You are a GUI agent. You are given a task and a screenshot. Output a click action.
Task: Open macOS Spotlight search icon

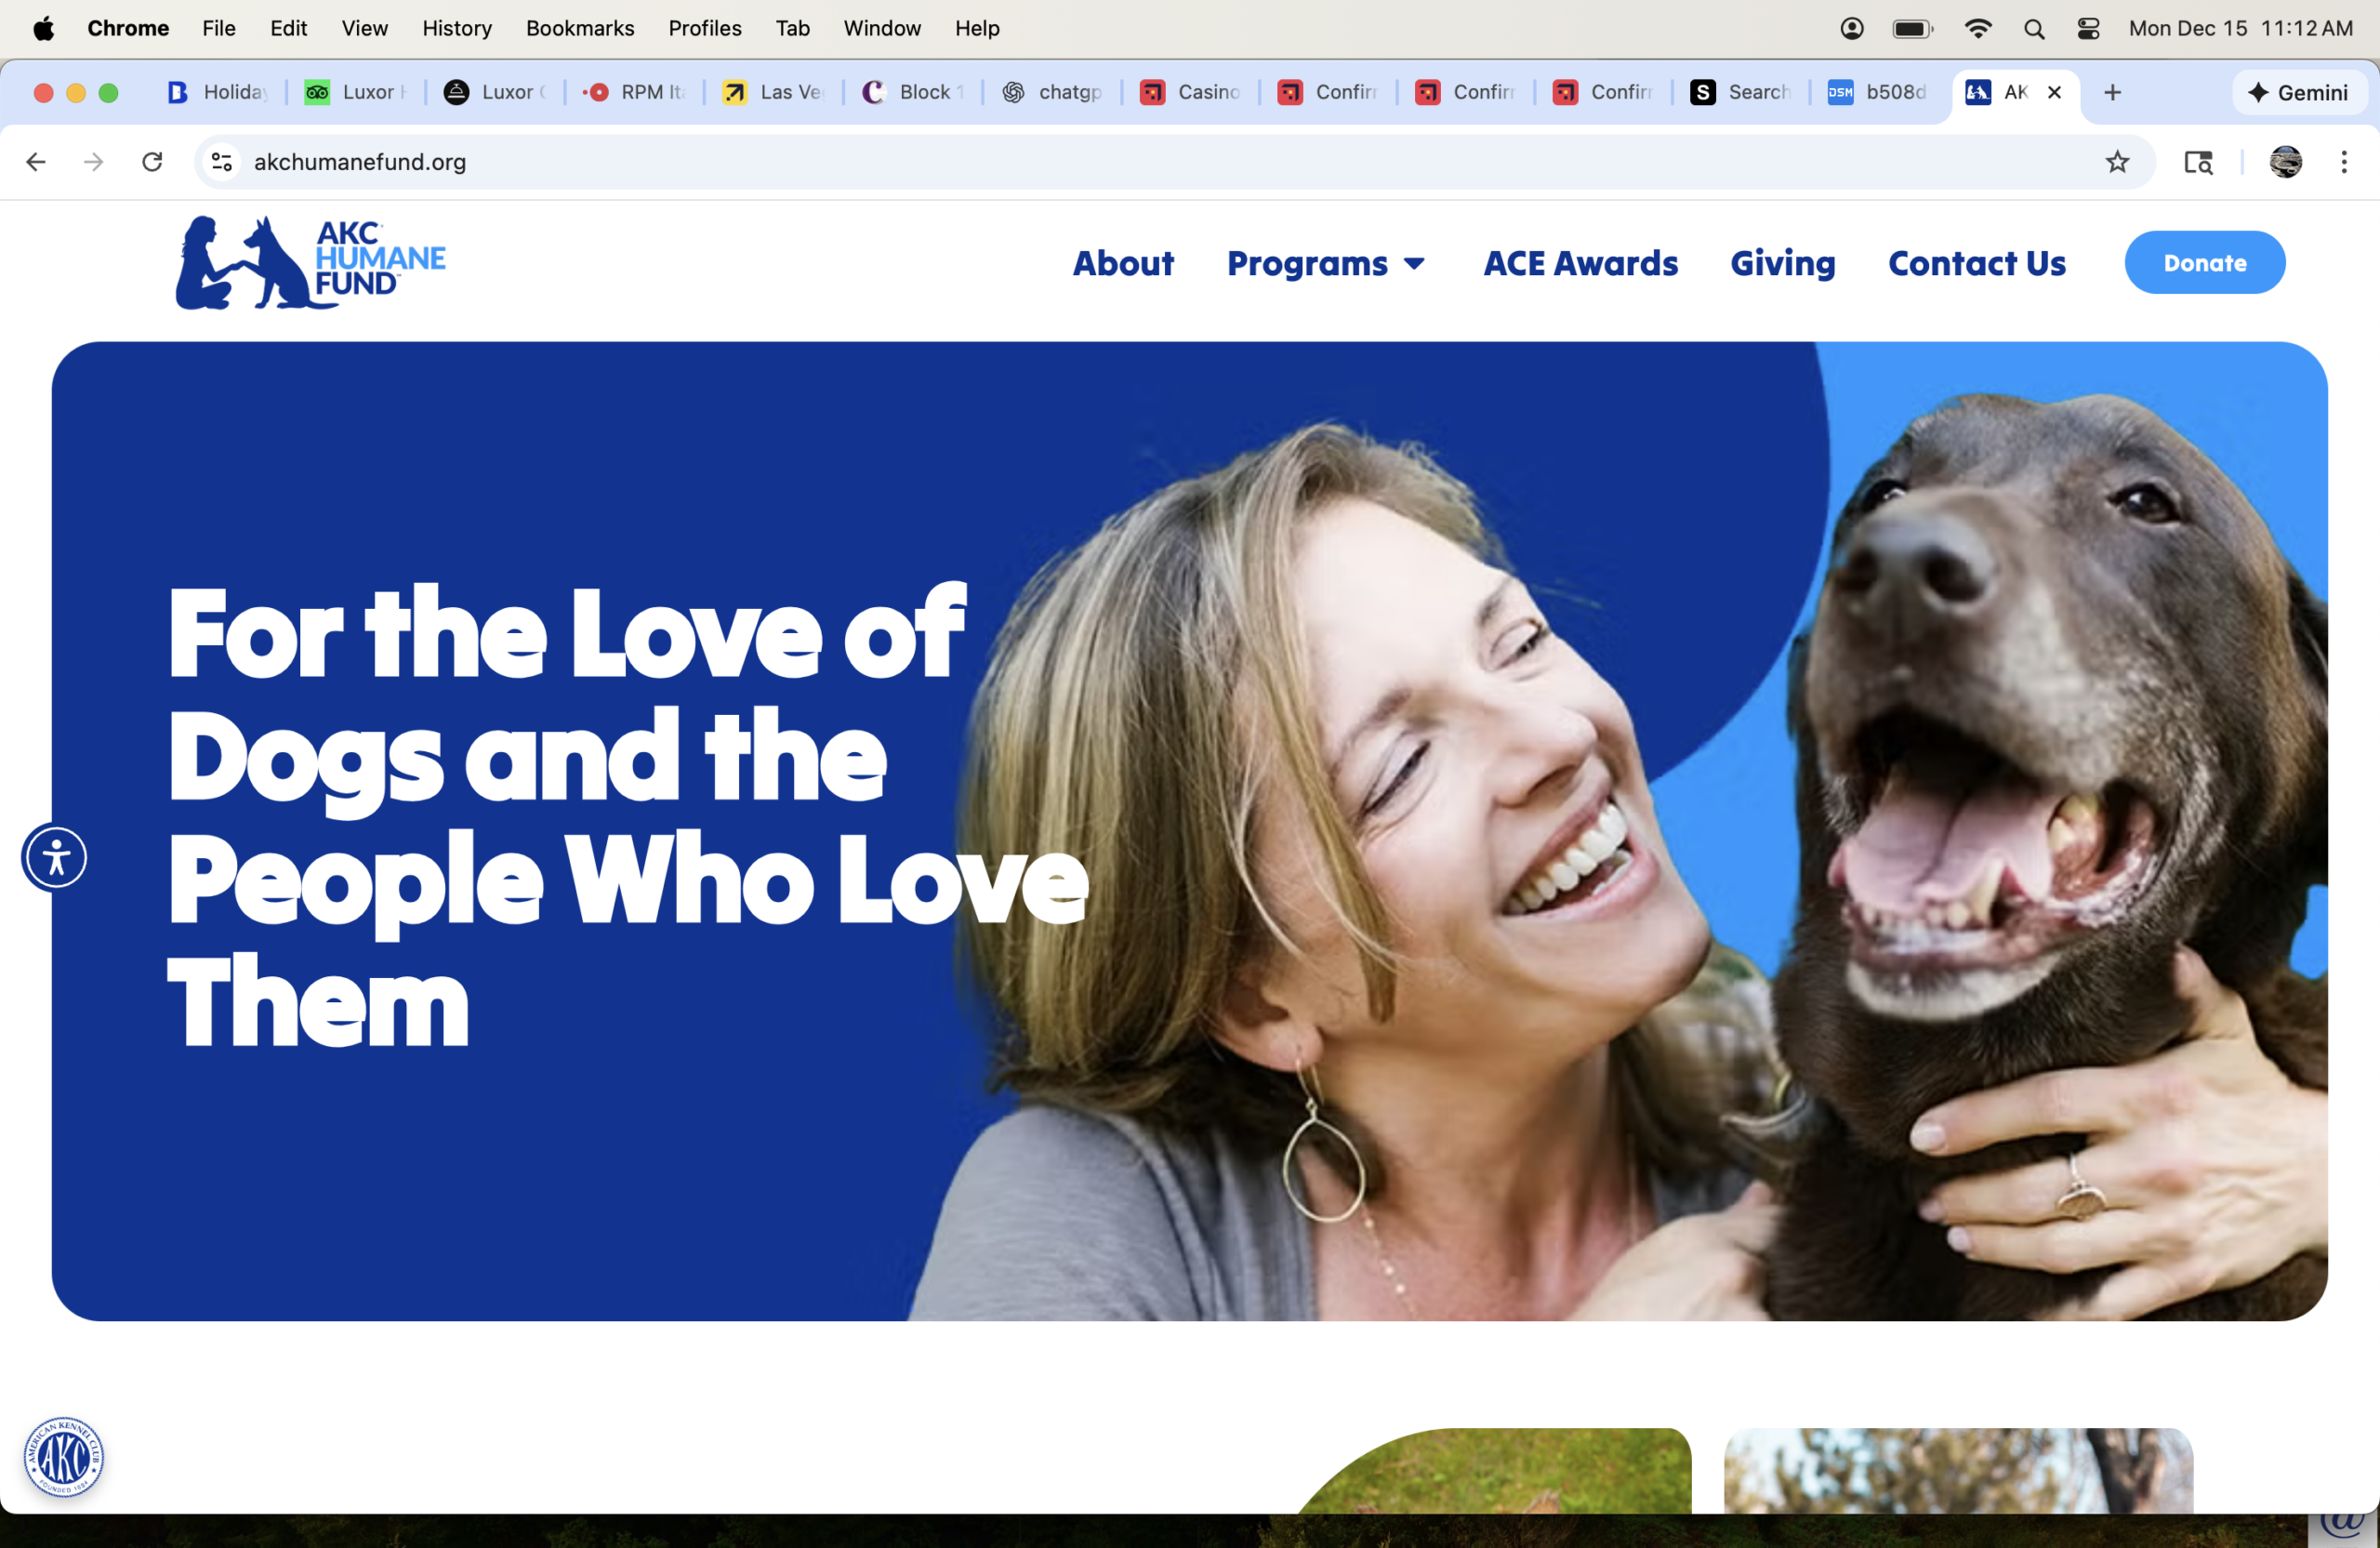click(x=2034, y=28)
